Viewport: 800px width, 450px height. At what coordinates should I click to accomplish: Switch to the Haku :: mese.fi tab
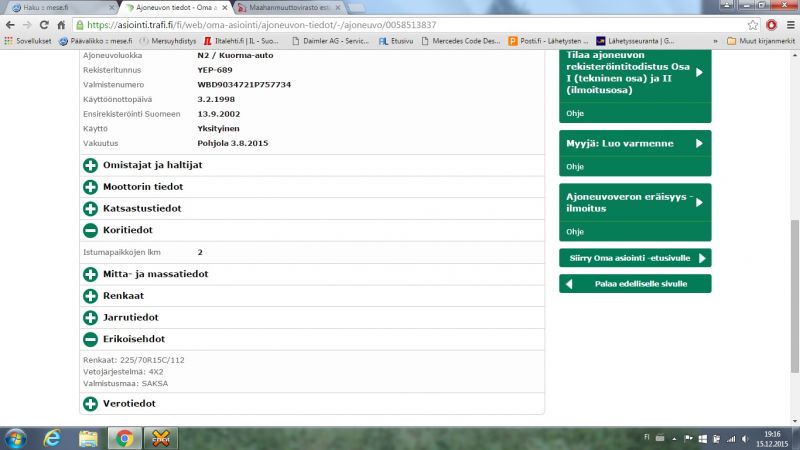(x=59, y=8)
